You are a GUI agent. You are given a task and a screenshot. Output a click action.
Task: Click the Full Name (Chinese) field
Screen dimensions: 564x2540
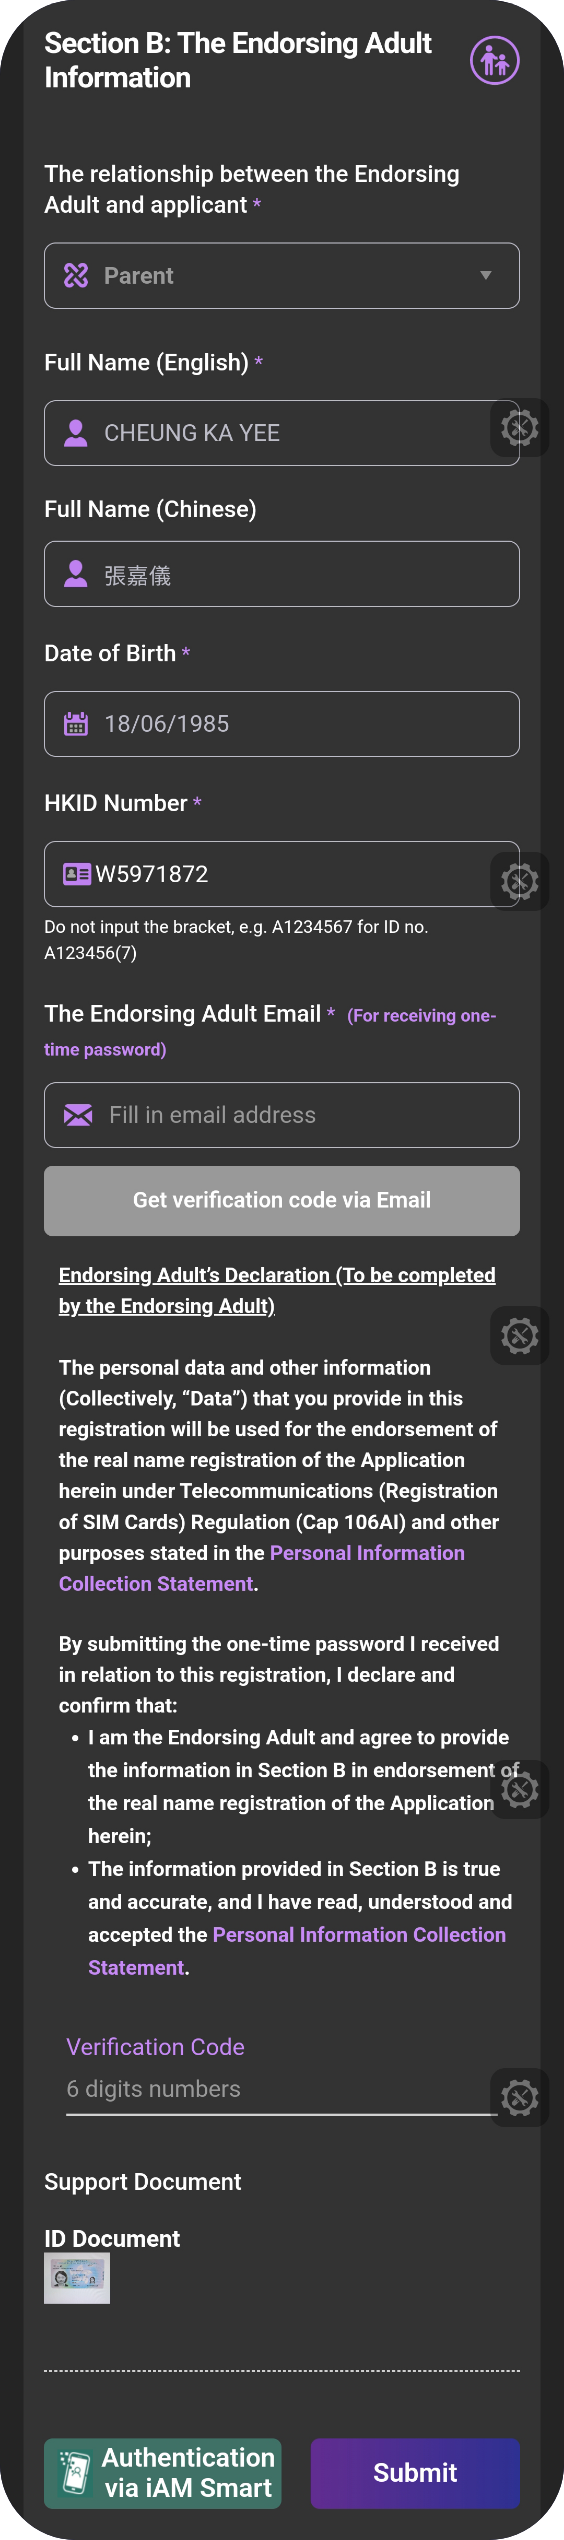[x=282, y=574]
